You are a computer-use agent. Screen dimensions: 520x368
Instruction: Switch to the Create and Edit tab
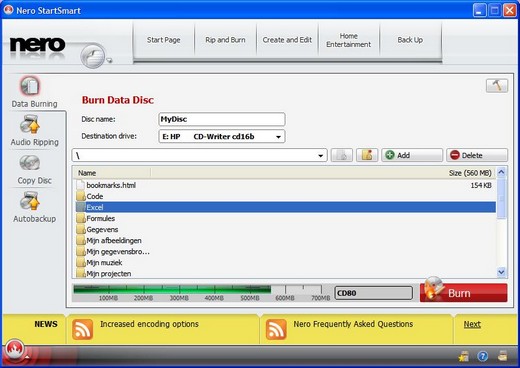tap(287, 40)
